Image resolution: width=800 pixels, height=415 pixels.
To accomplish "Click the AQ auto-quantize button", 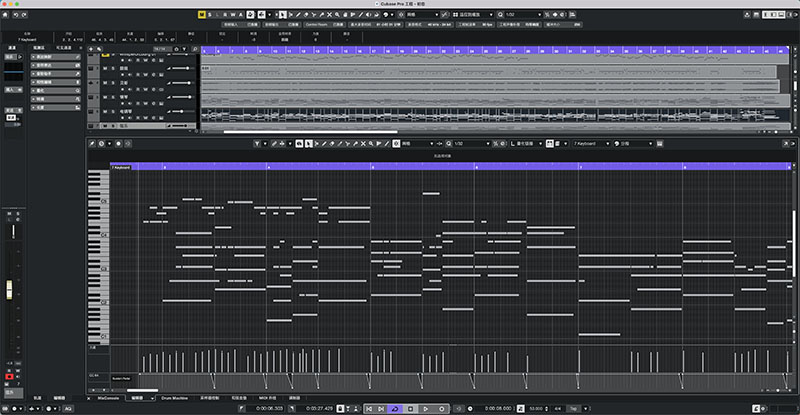I will click(68, 409).
